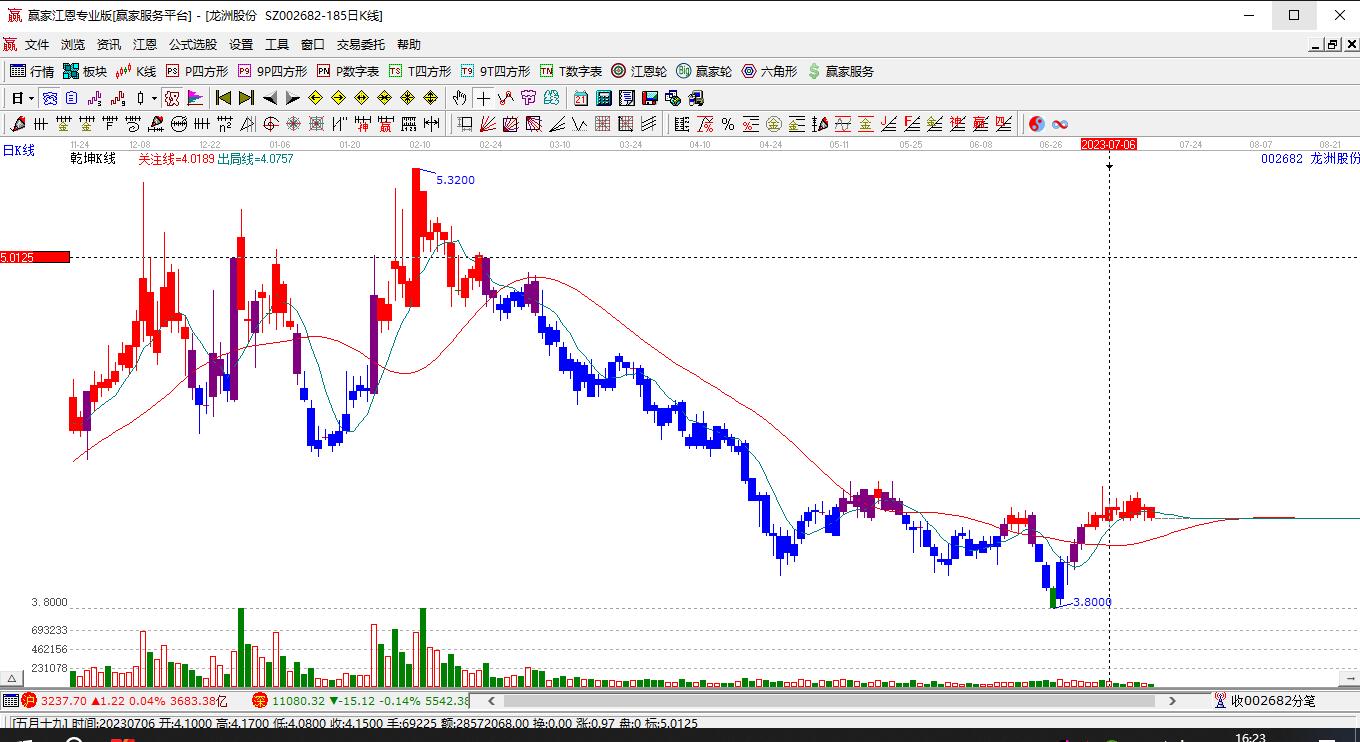Click the yellow diamond right-arrow icon
The image size is (1360, 742).
point(338,98)
